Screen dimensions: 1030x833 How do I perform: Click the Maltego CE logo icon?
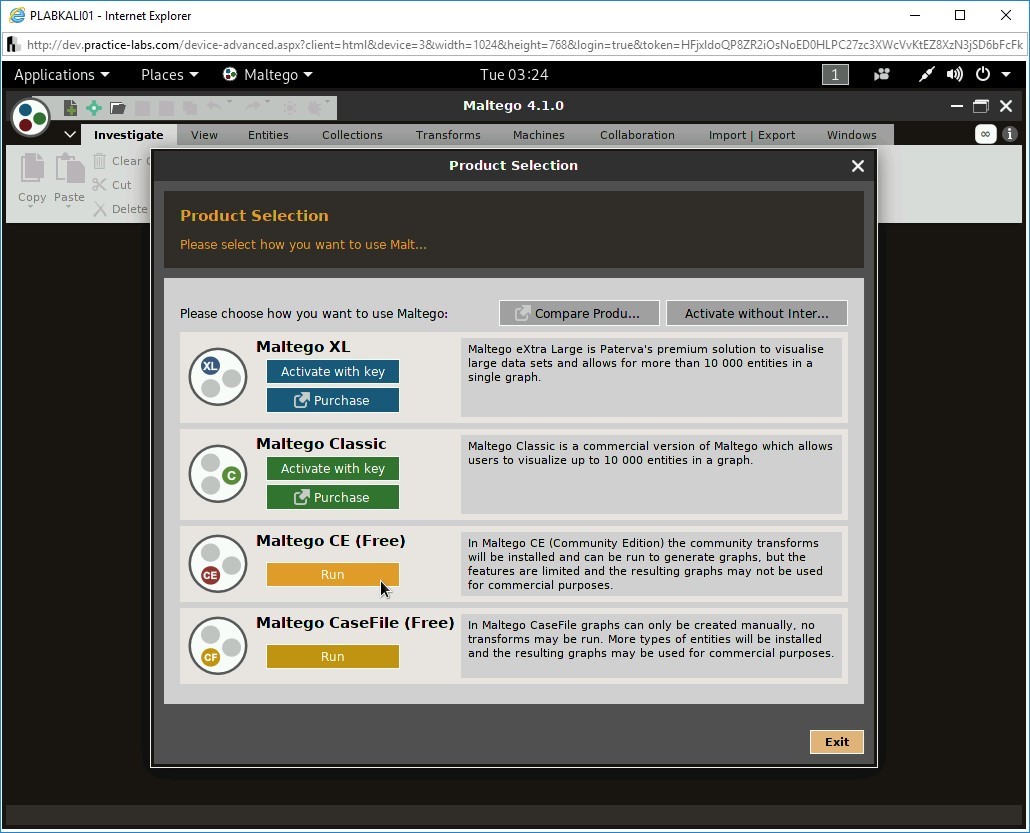click(x=217, y=563)
